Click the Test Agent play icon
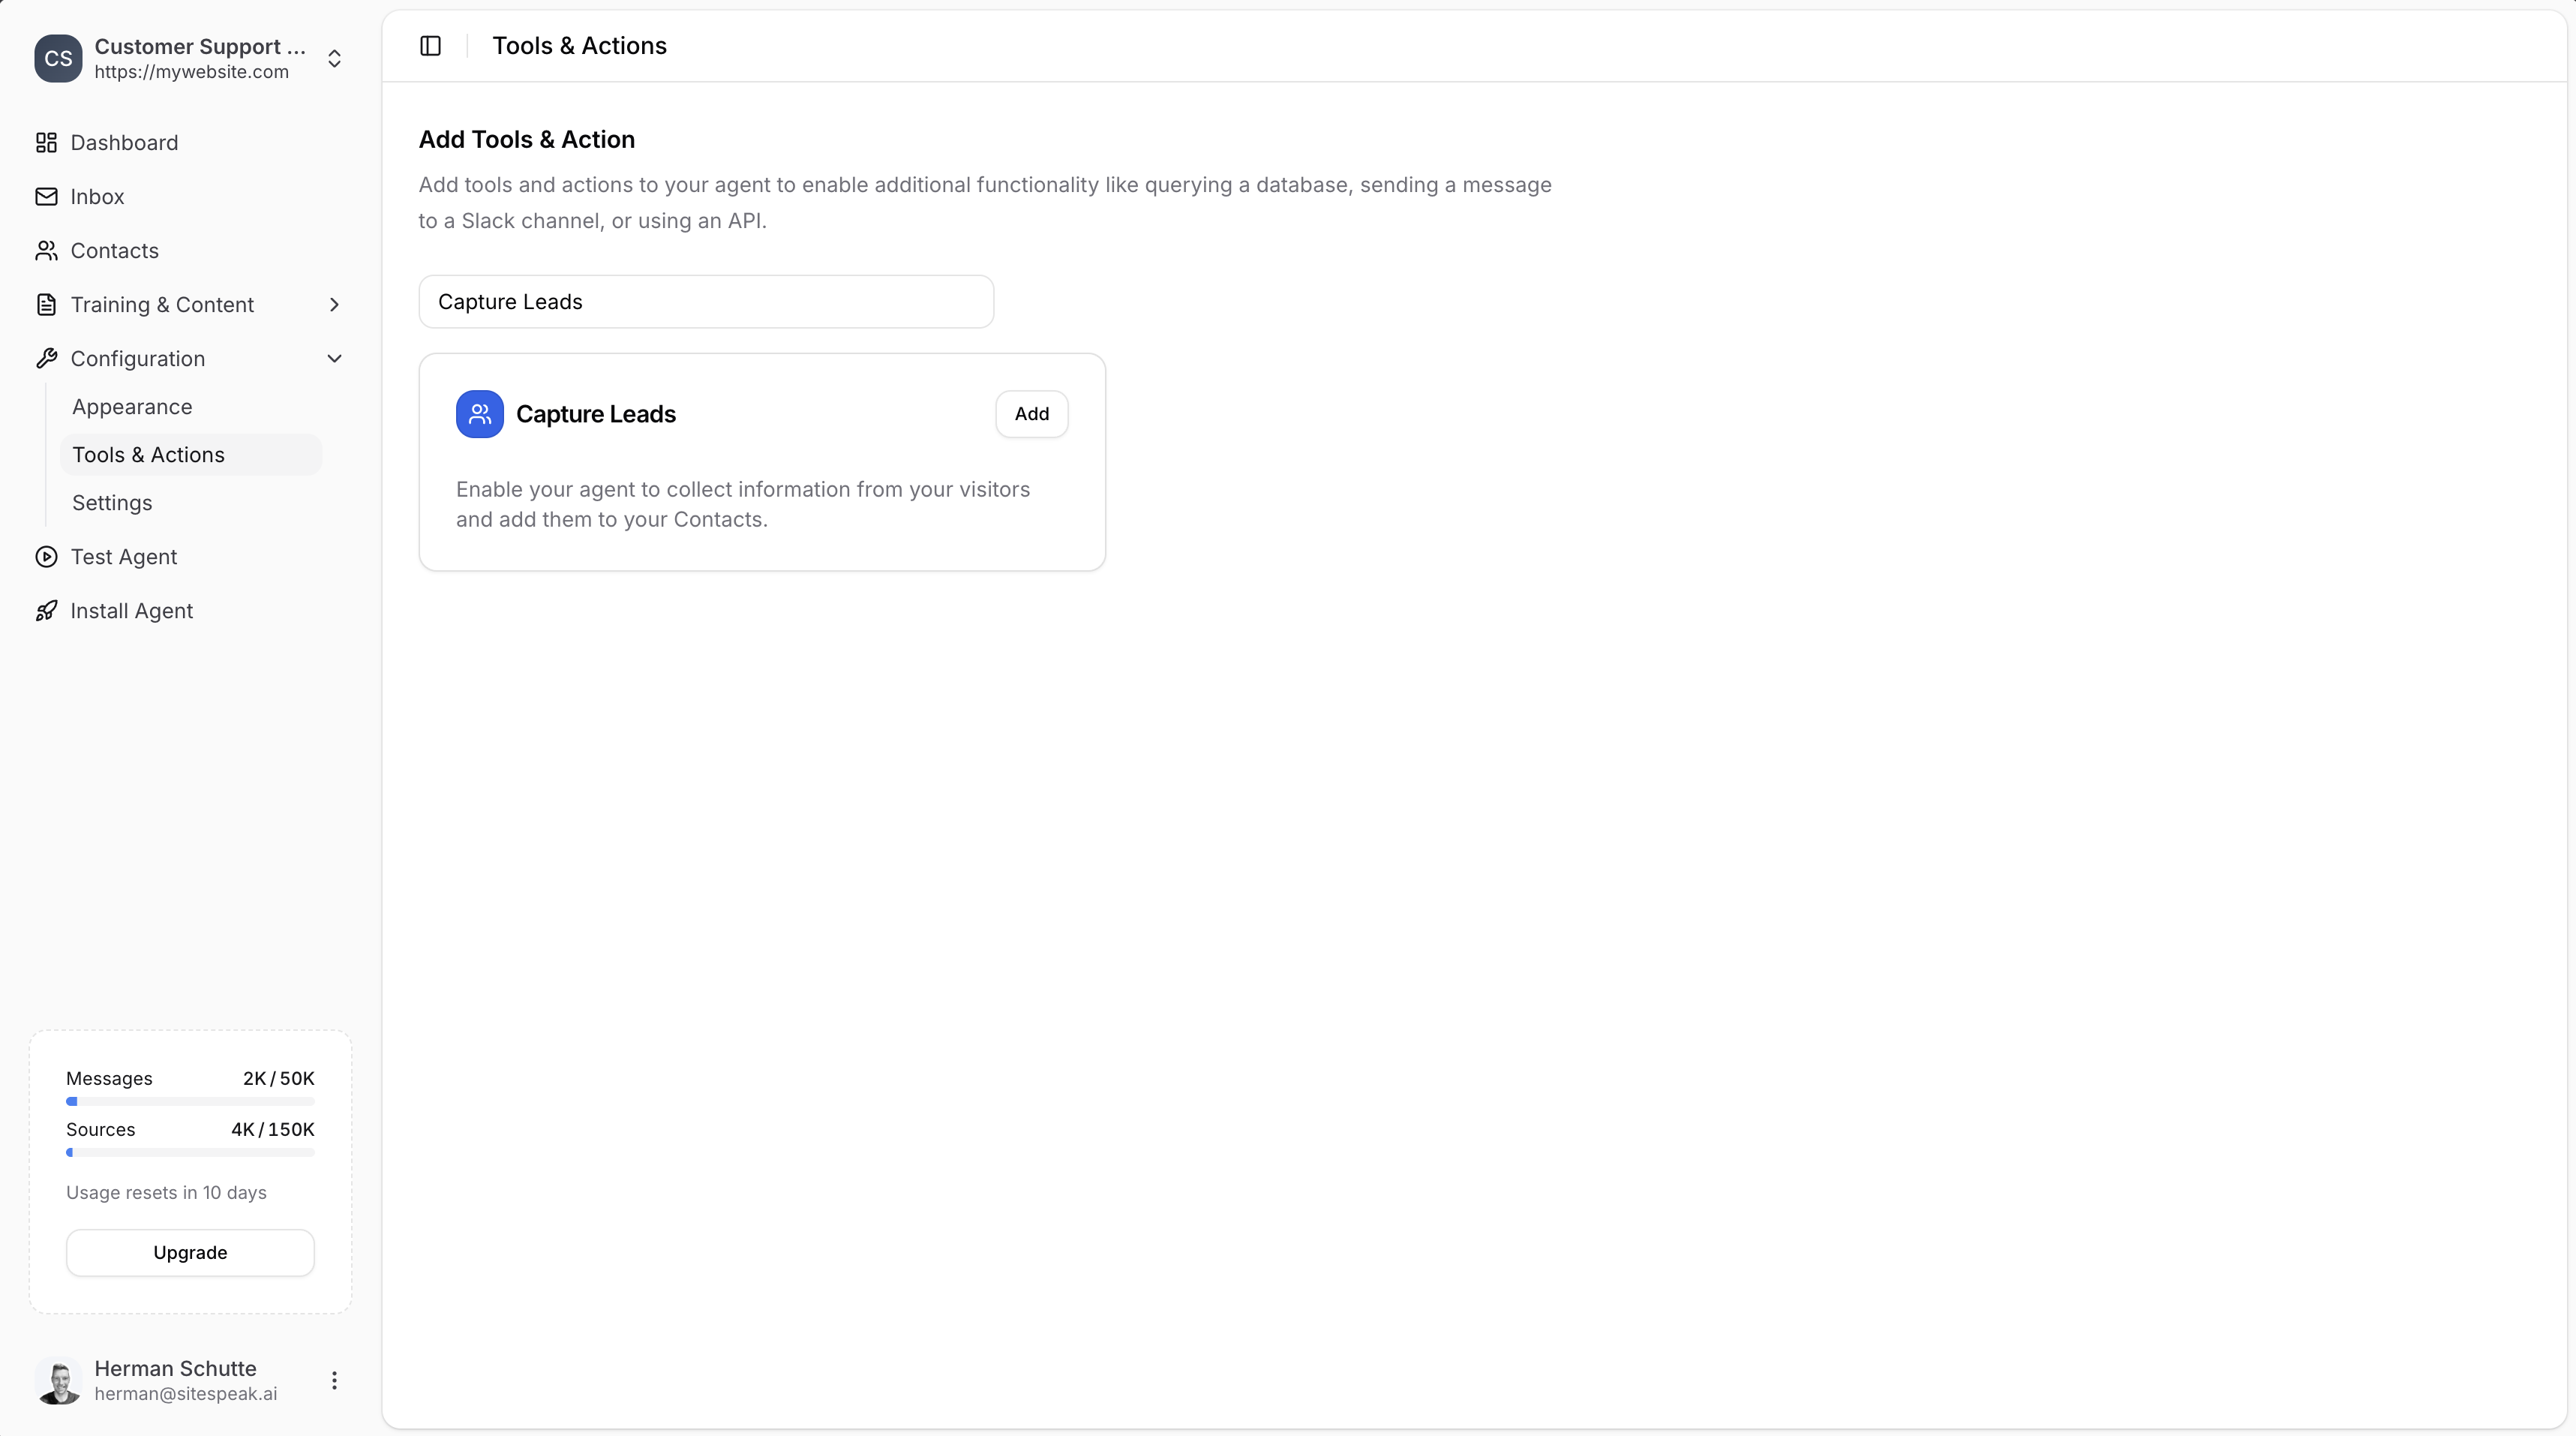 click(x=46, y=557)
